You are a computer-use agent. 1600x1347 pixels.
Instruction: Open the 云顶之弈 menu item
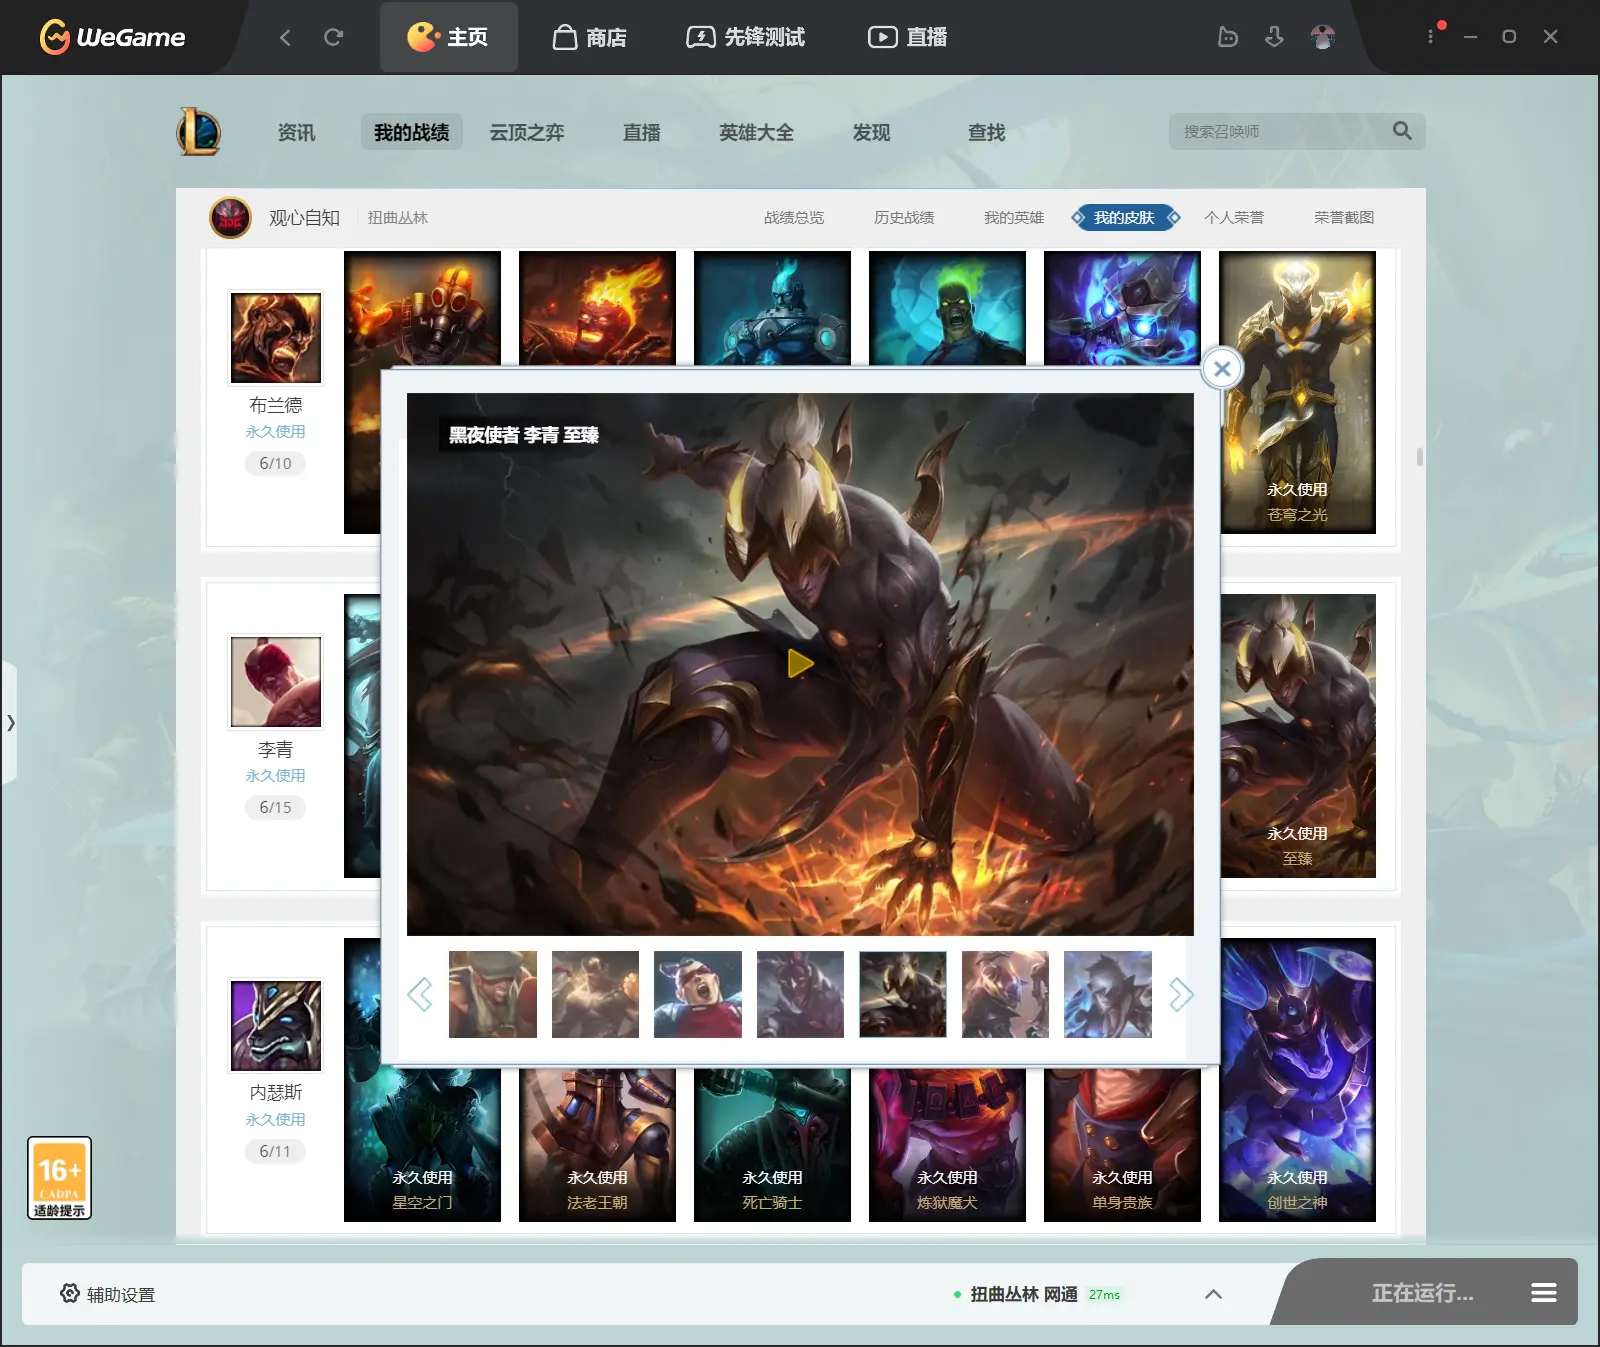coord(527,132)
